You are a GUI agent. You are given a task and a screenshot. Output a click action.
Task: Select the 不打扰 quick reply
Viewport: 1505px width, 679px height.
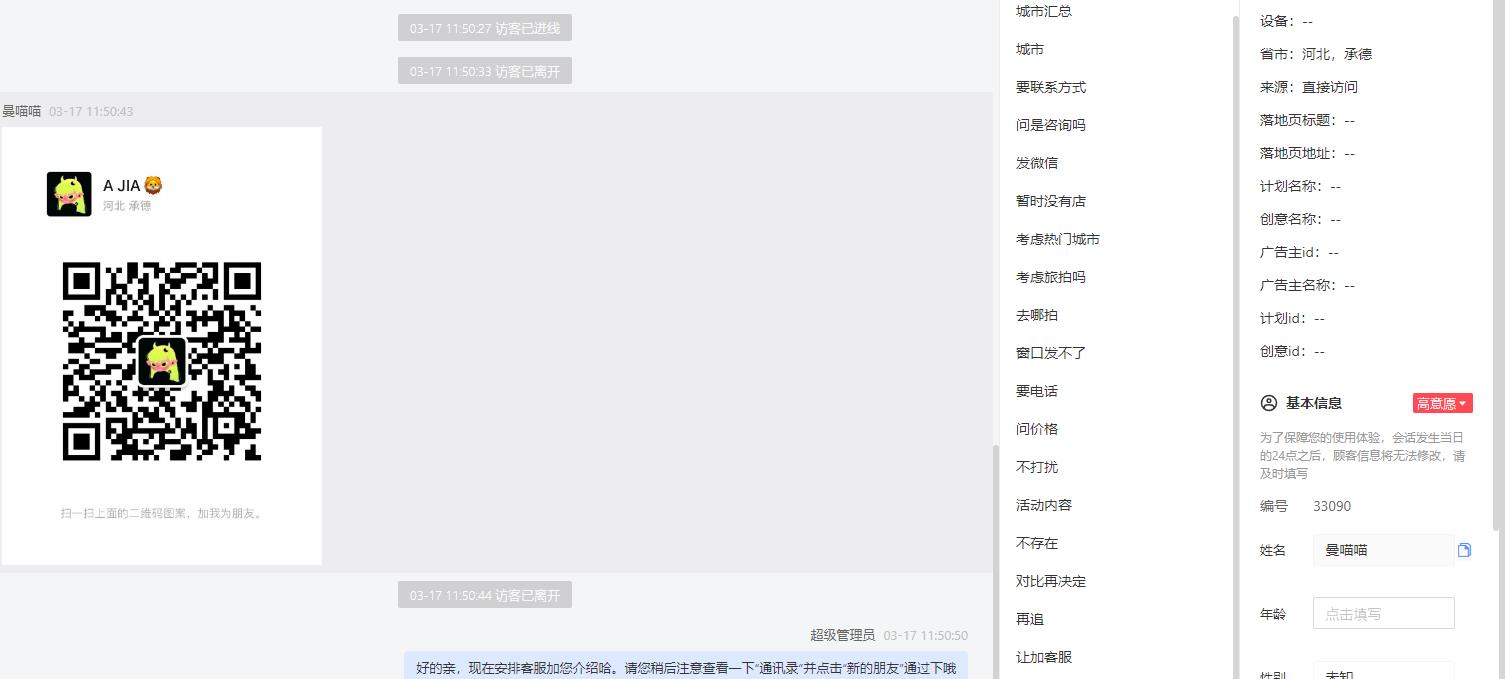click(x=1037, y=467)
